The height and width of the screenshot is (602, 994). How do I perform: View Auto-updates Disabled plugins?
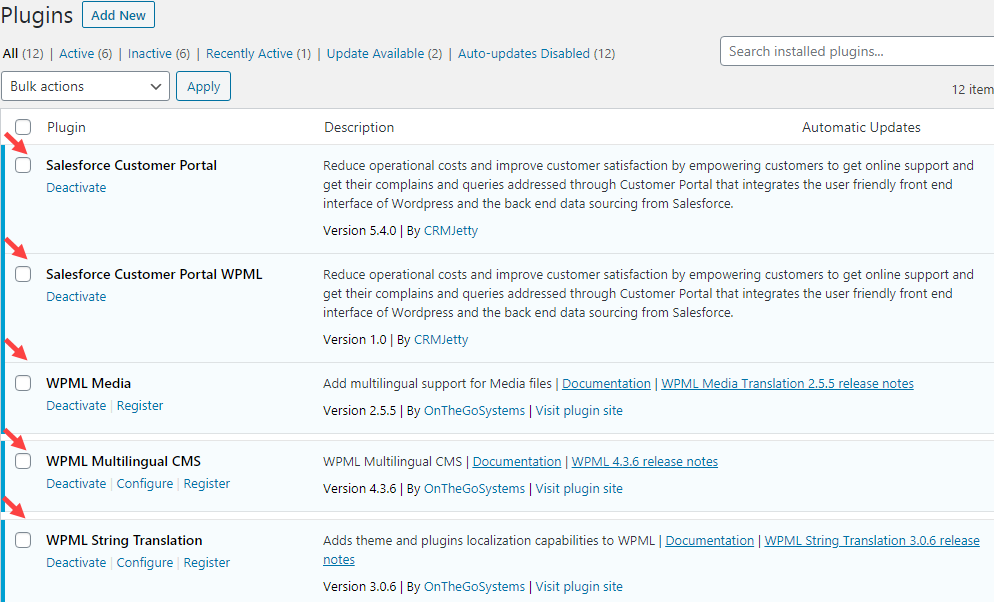click(x=526, y=54)
